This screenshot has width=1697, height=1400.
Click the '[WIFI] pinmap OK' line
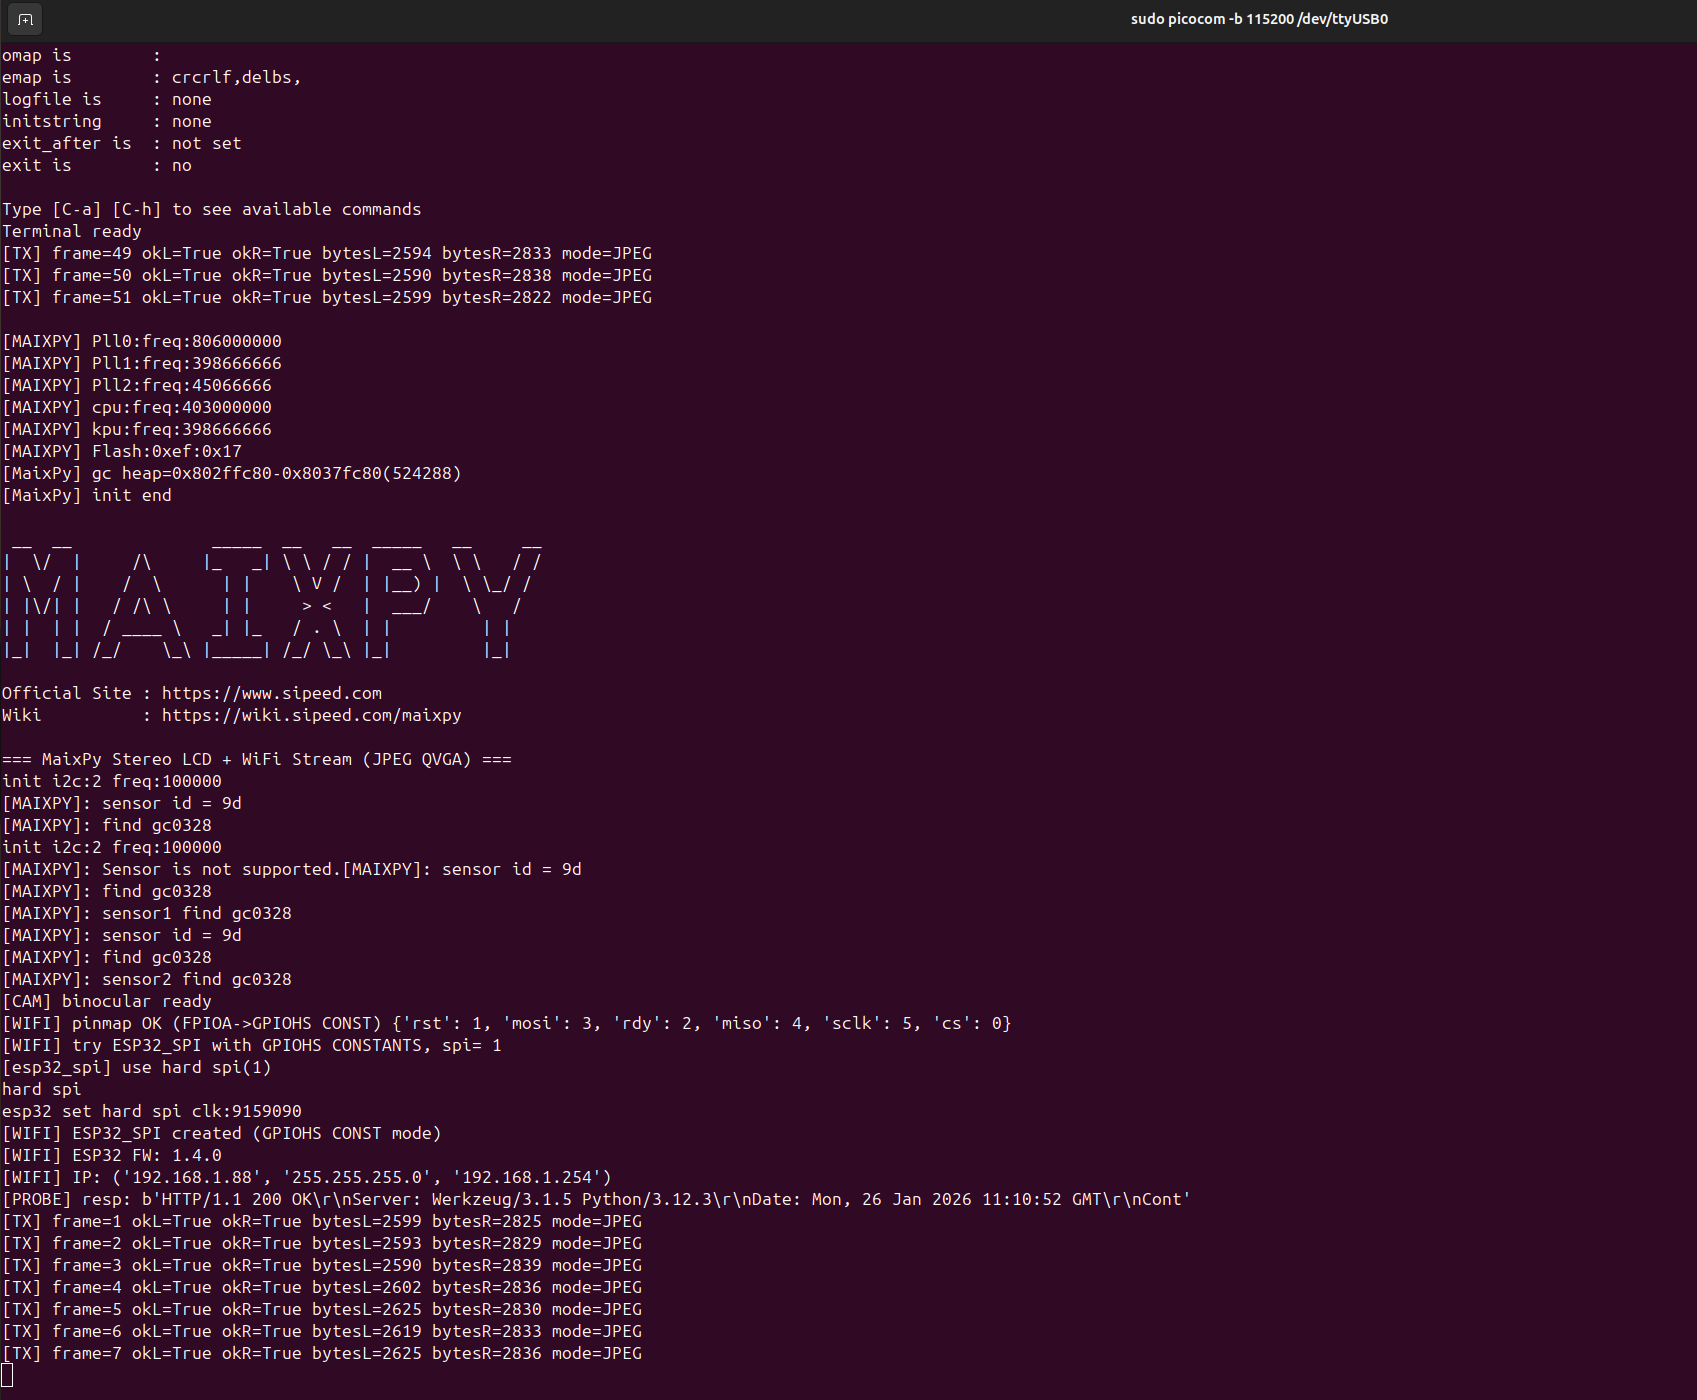505,1023
